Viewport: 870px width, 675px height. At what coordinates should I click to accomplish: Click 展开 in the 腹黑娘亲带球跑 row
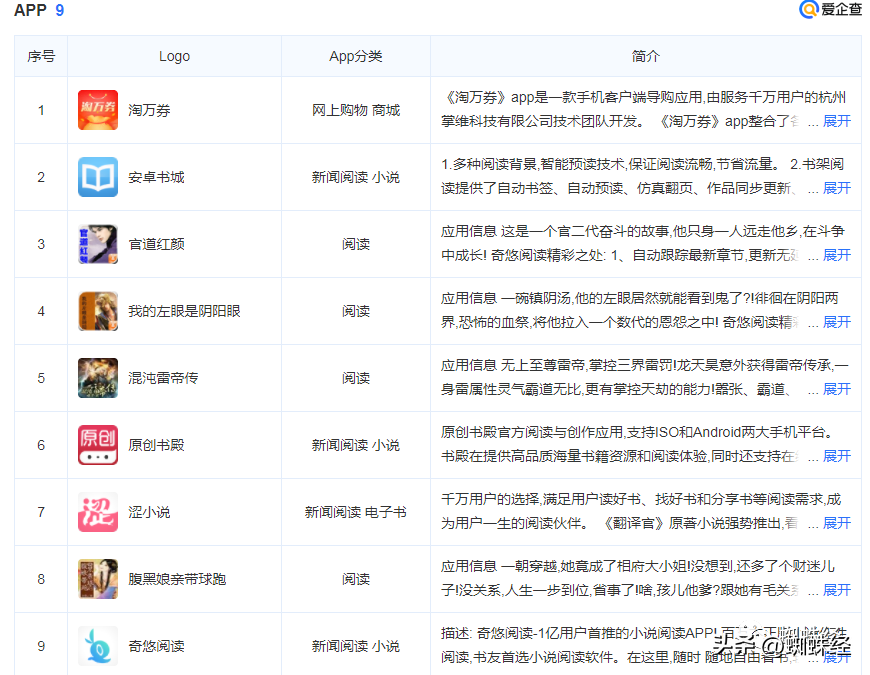click(x=836, y=590)
